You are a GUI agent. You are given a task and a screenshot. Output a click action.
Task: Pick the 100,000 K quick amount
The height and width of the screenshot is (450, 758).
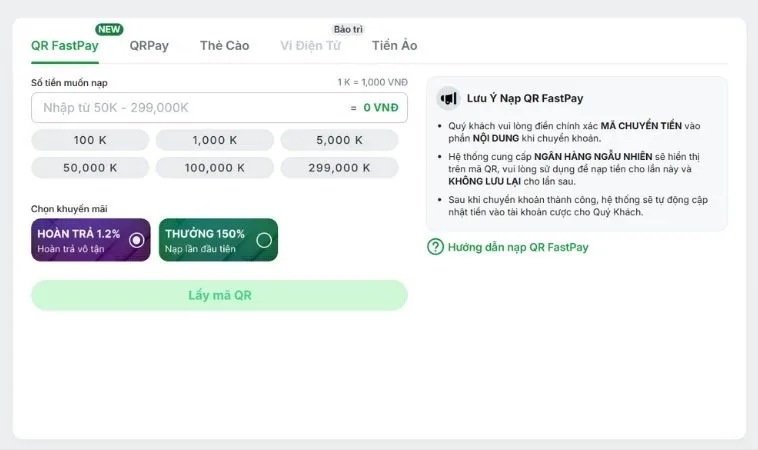(x=215, y=168)
